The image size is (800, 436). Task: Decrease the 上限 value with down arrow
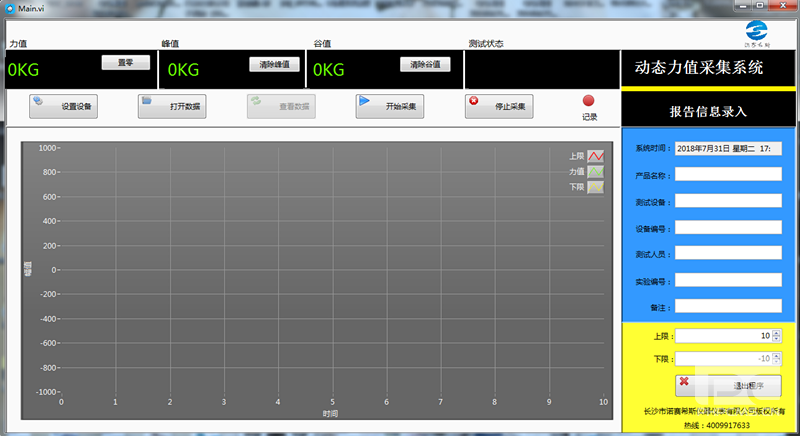click(x=777, y=339)
